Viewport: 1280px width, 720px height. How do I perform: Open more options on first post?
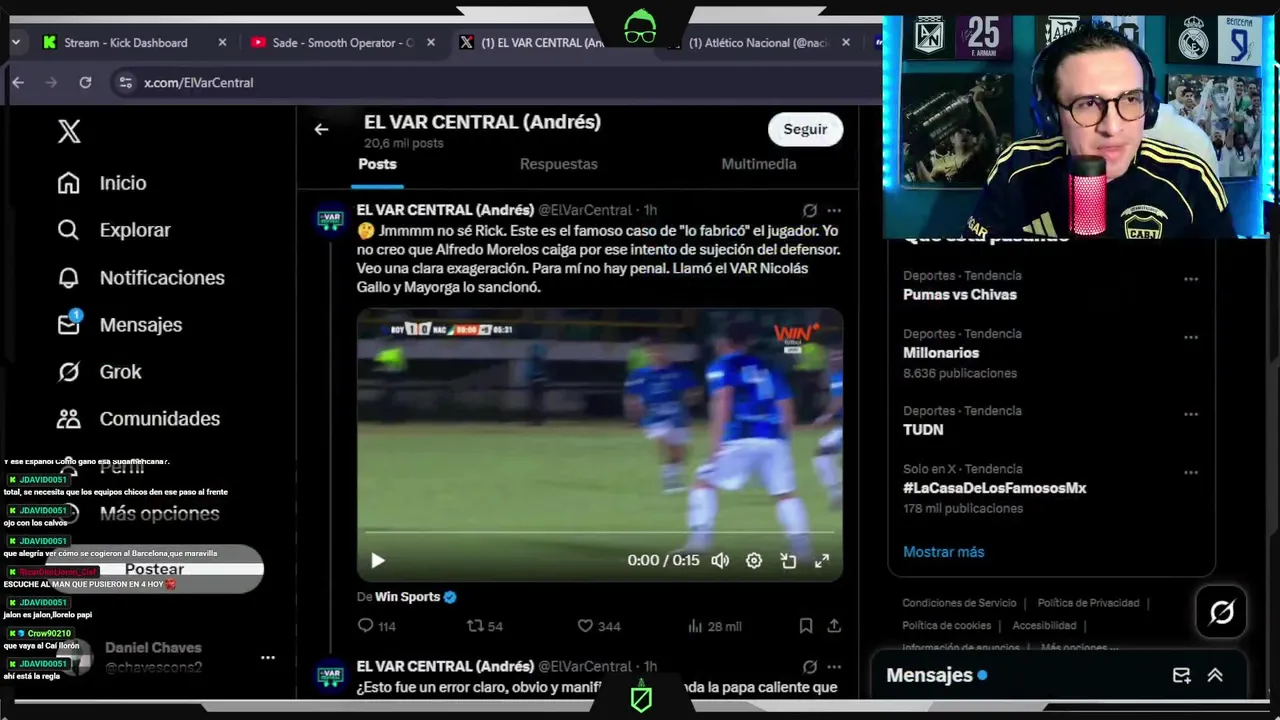click(x=834, y=210)
